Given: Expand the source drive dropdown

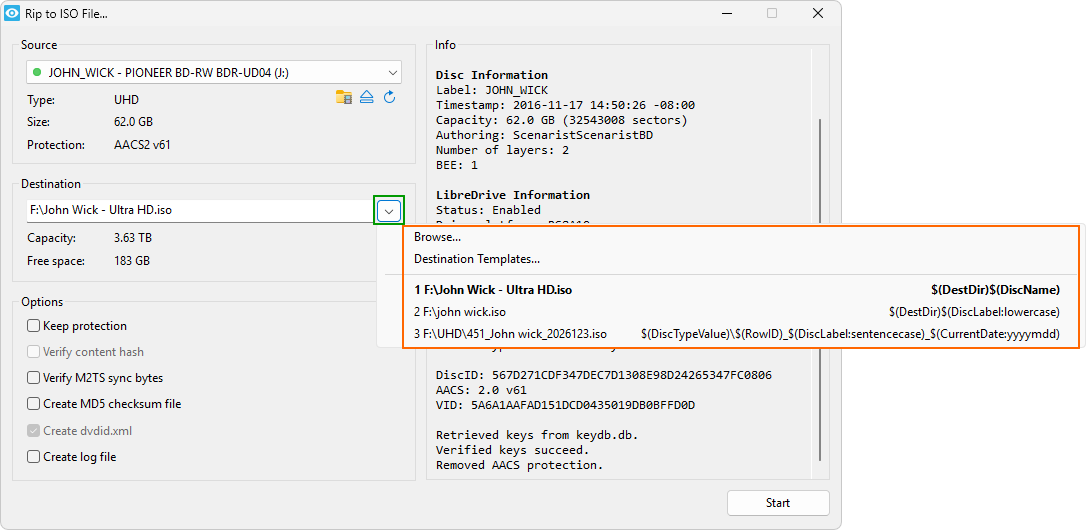Looking at the screenshot, I should [x=391, y=72].
